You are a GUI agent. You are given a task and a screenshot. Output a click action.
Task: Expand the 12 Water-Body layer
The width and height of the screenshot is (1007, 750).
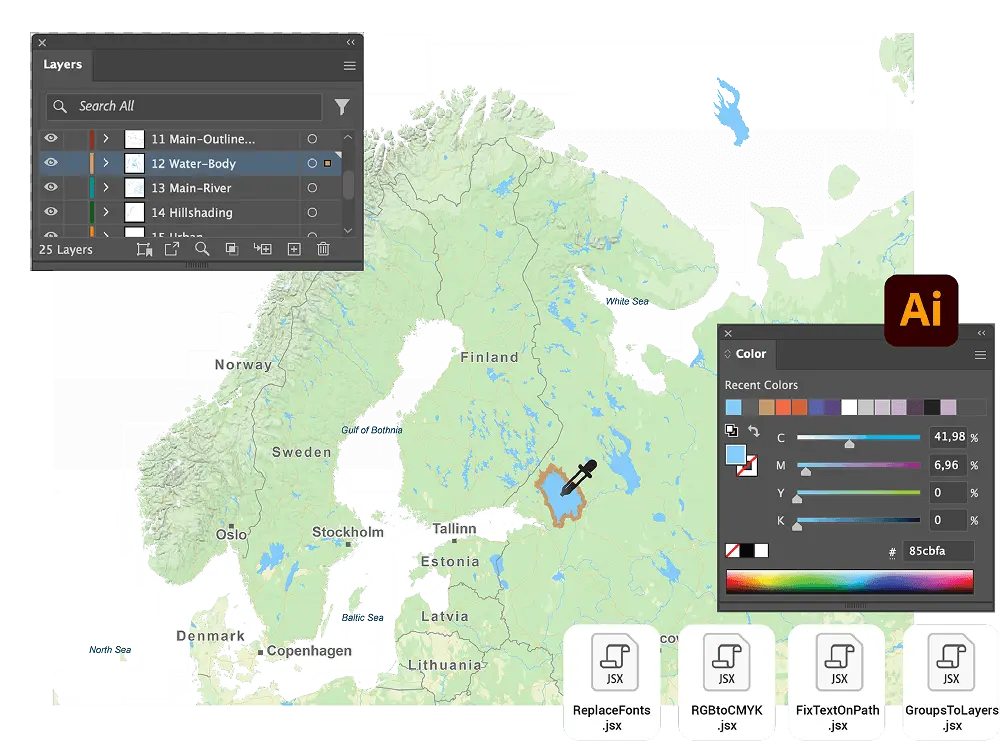click(x=106, y=163)
